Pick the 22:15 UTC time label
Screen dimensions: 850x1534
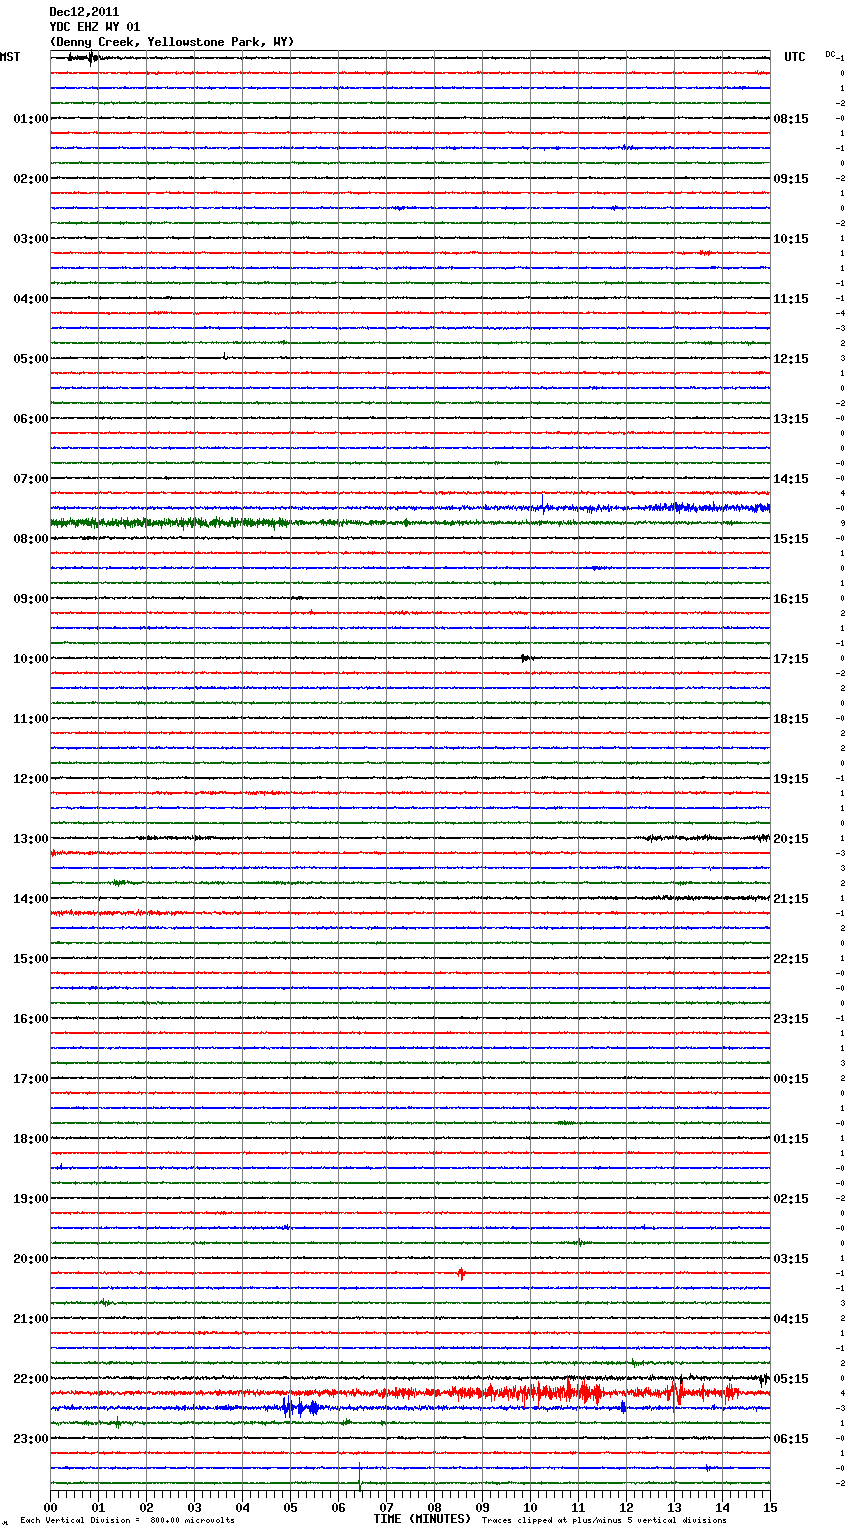point(791,959)
